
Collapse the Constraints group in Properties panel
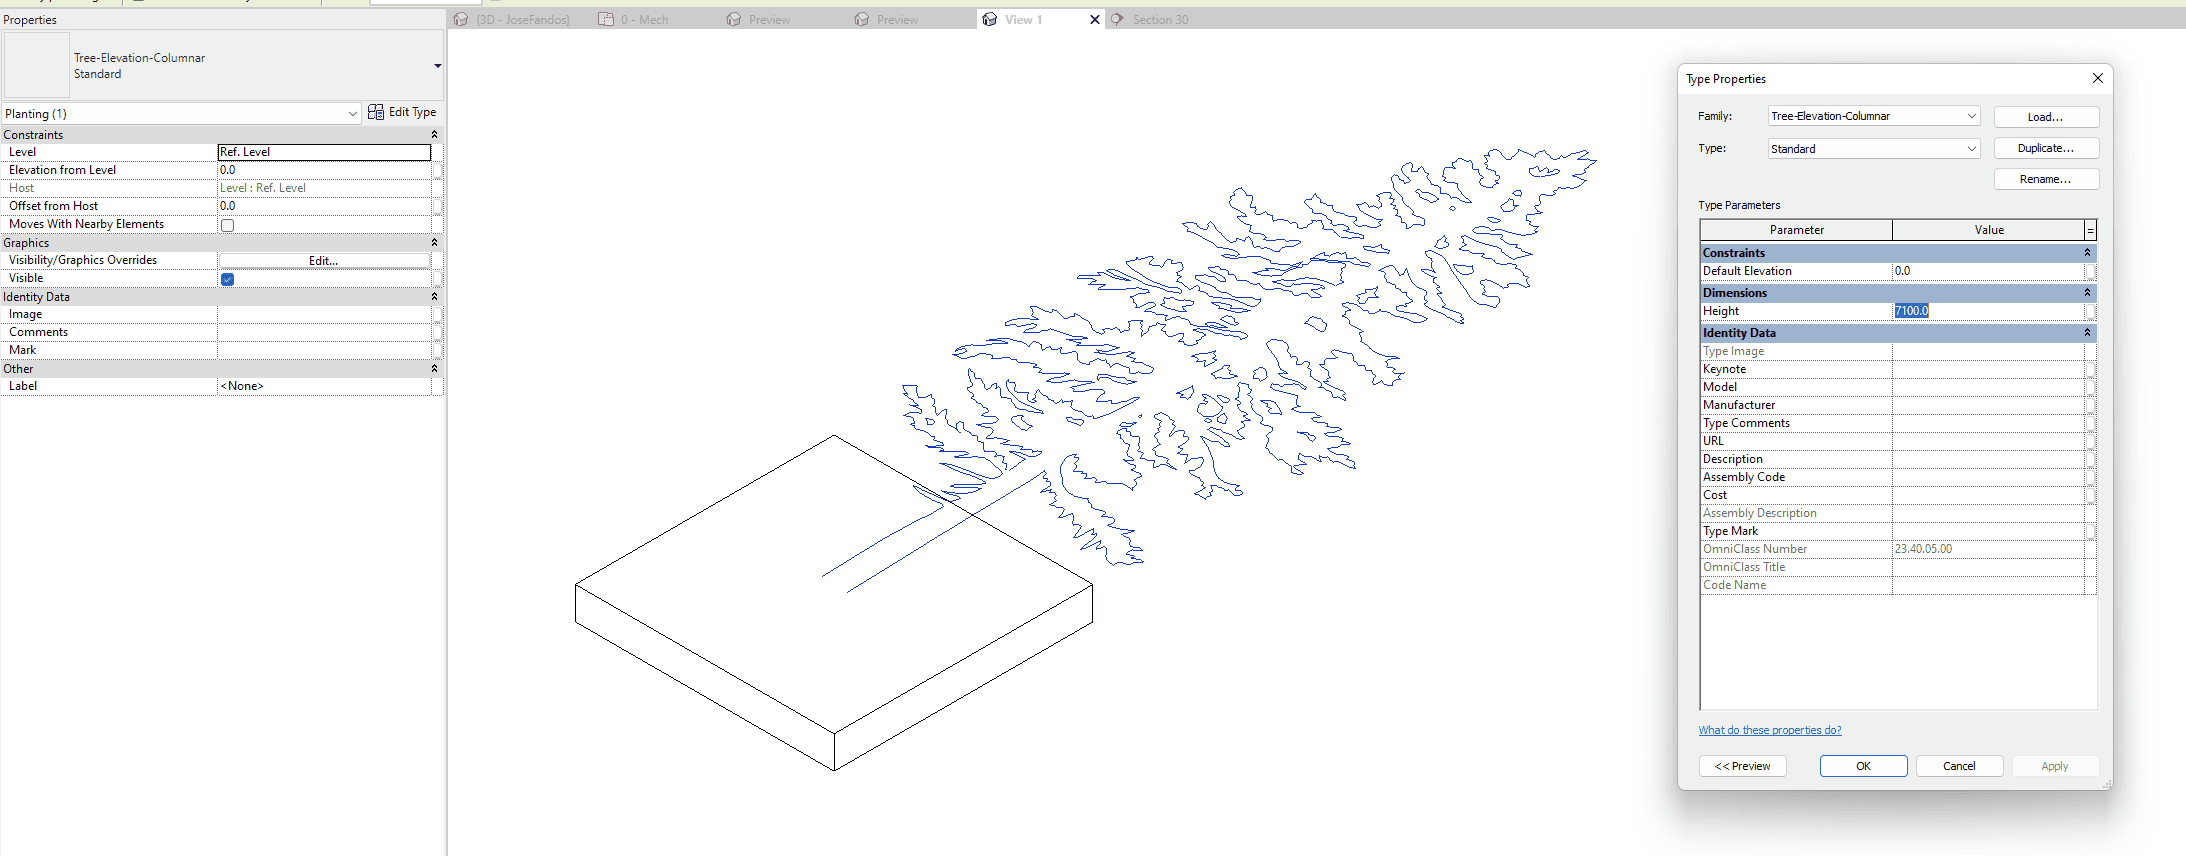tap(434, 135)
